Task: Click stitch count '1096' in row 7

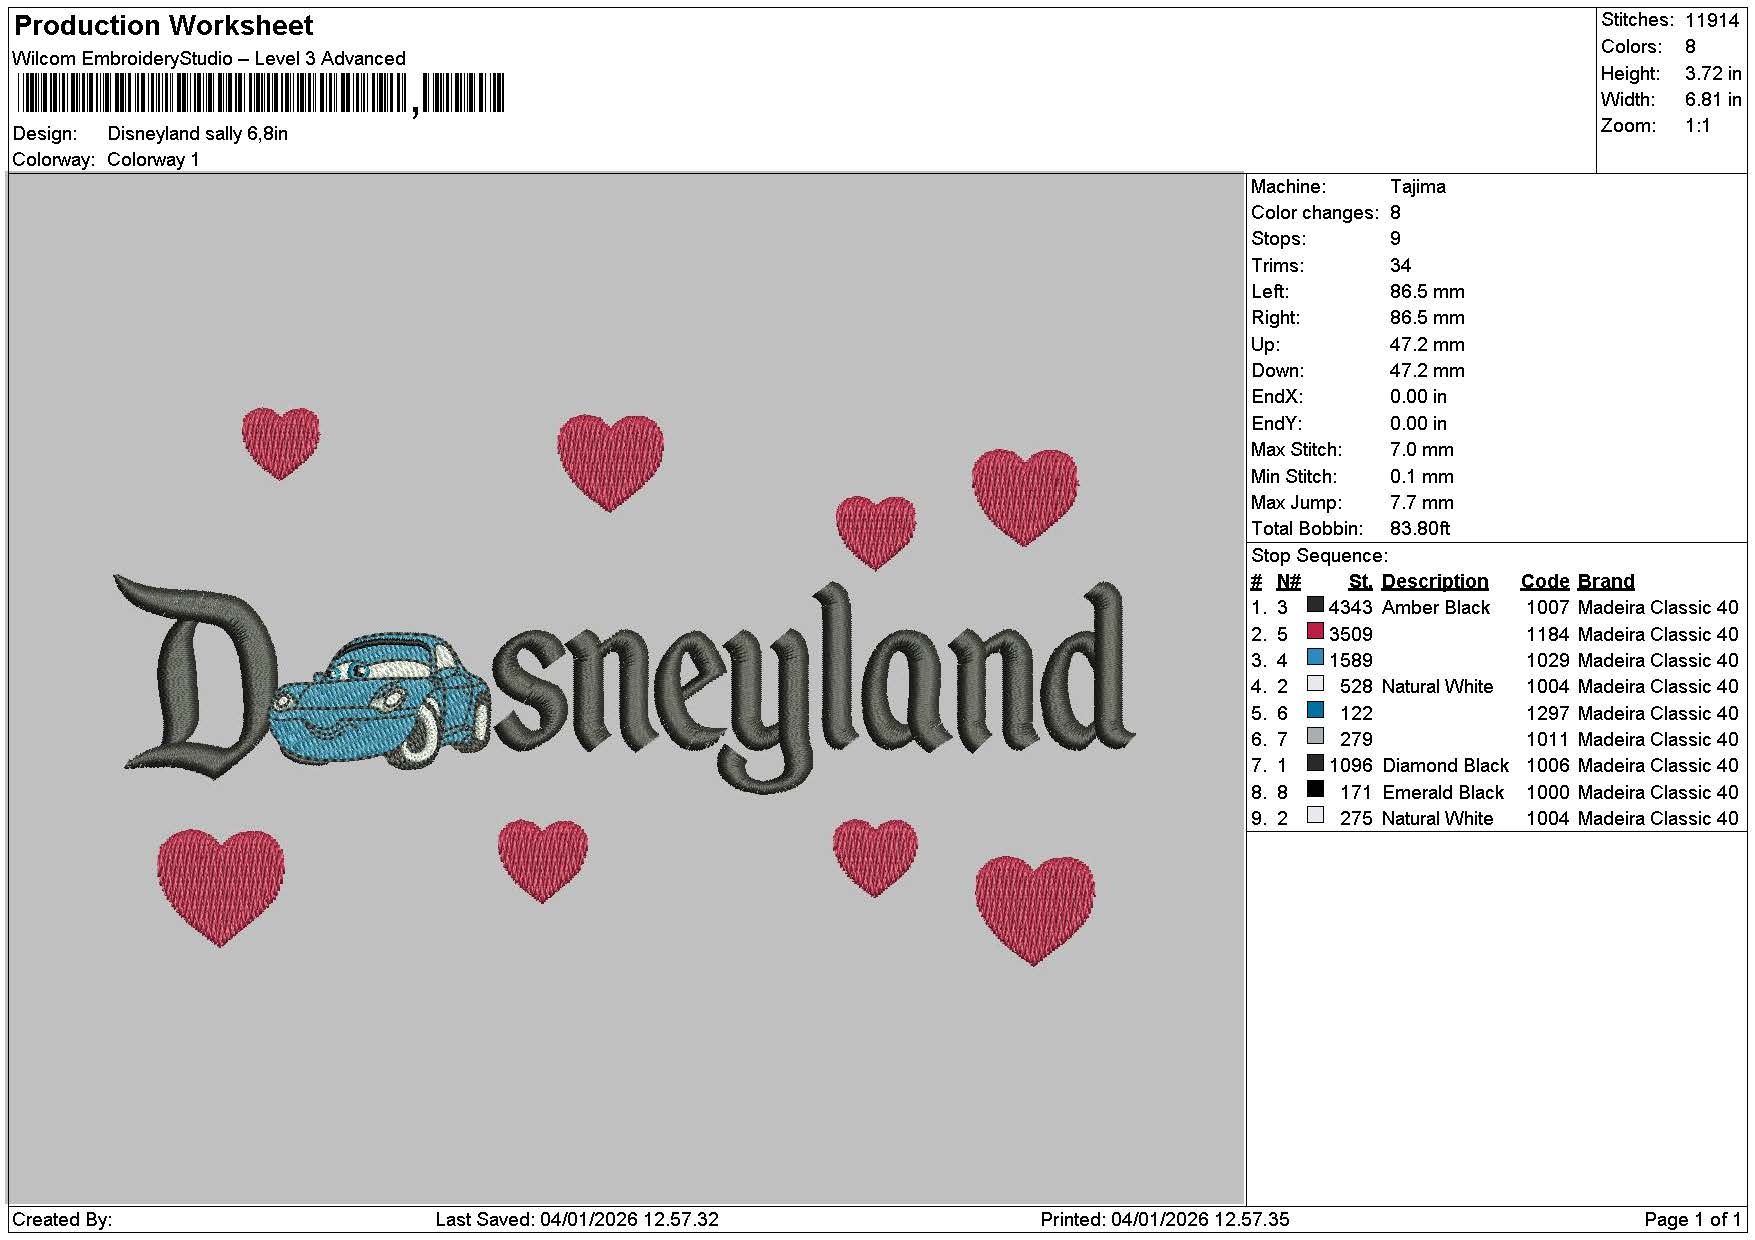Action: (1350, 766)
